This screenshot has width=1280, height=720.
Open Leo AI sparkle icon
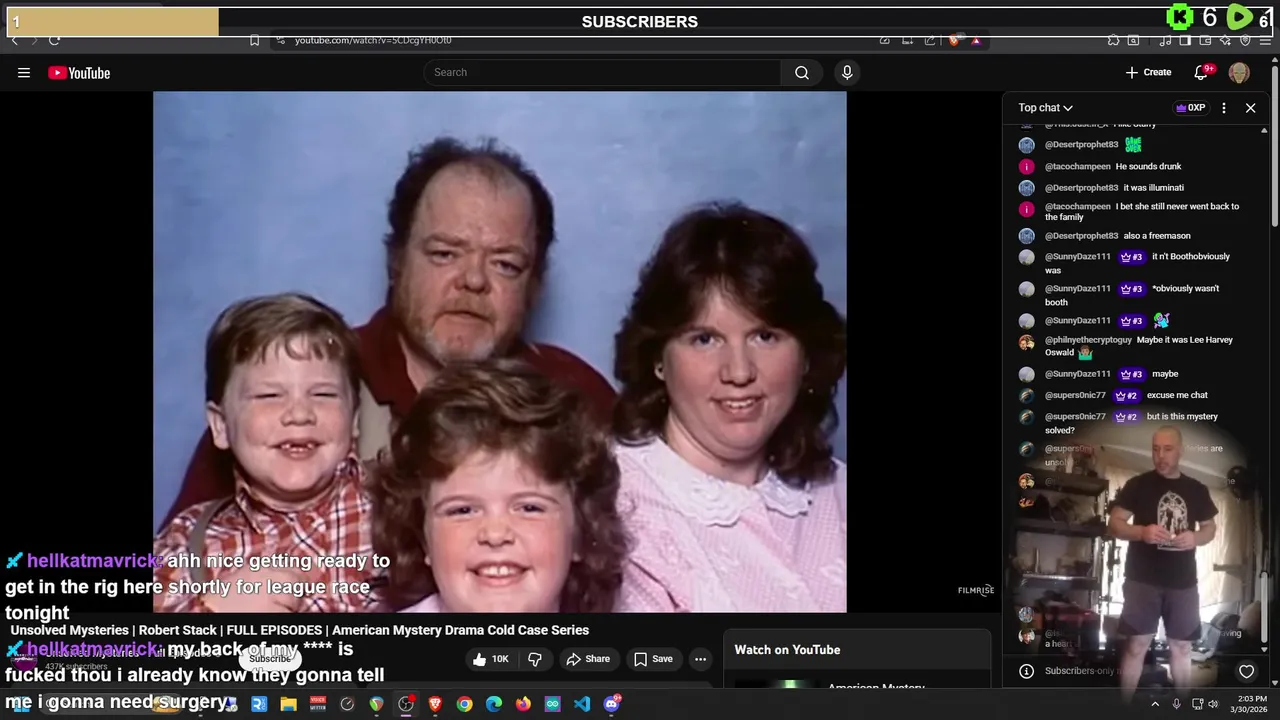click(x=1225, y=40)
